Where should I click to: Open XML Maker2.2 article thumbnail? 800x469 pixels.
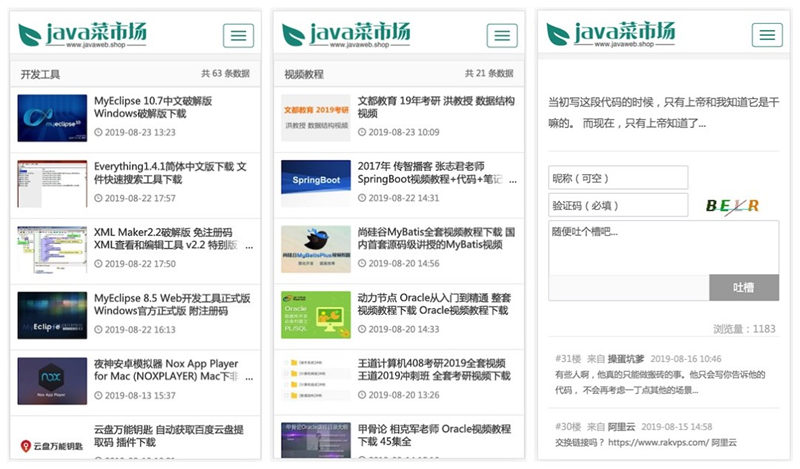tap(52, 250)
